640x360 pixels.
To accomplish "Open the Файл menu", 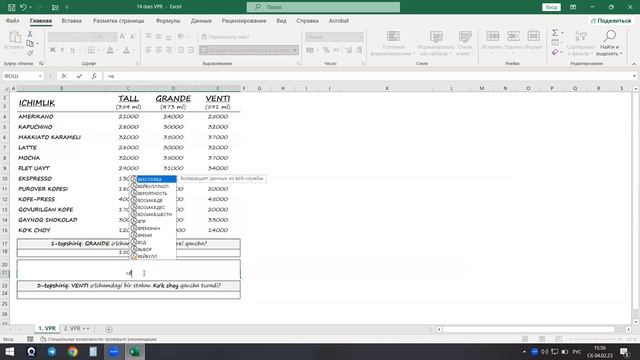I will [12, 20].
